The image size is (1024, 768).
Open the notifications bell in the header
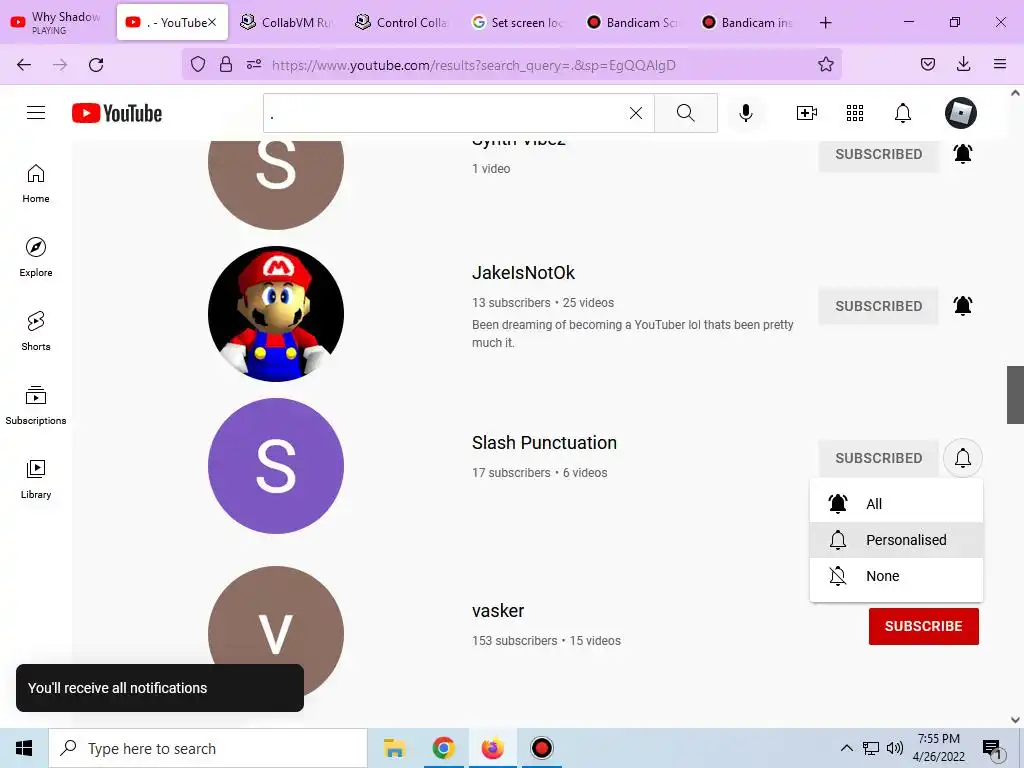[x=903, y=113]
